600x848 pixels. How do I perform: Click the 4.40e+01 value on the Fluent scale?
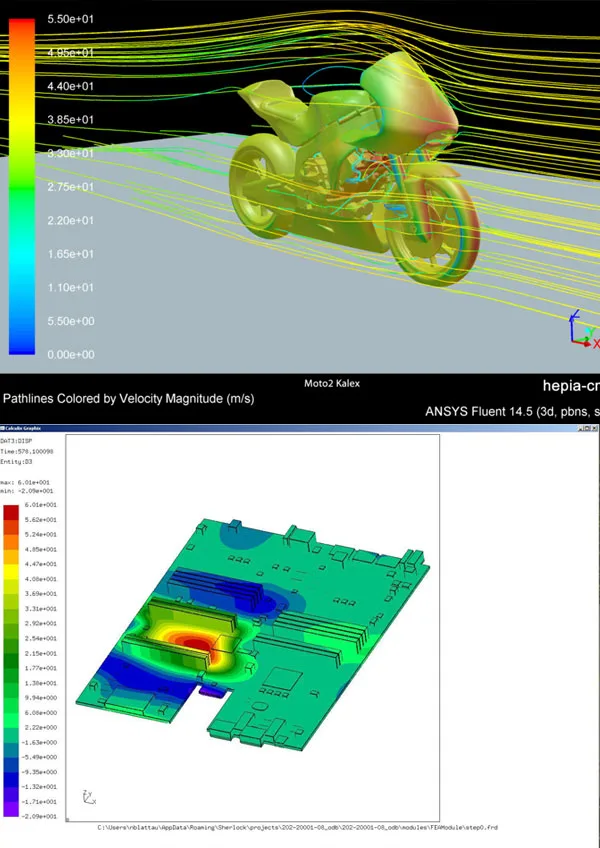click(70, 86)
